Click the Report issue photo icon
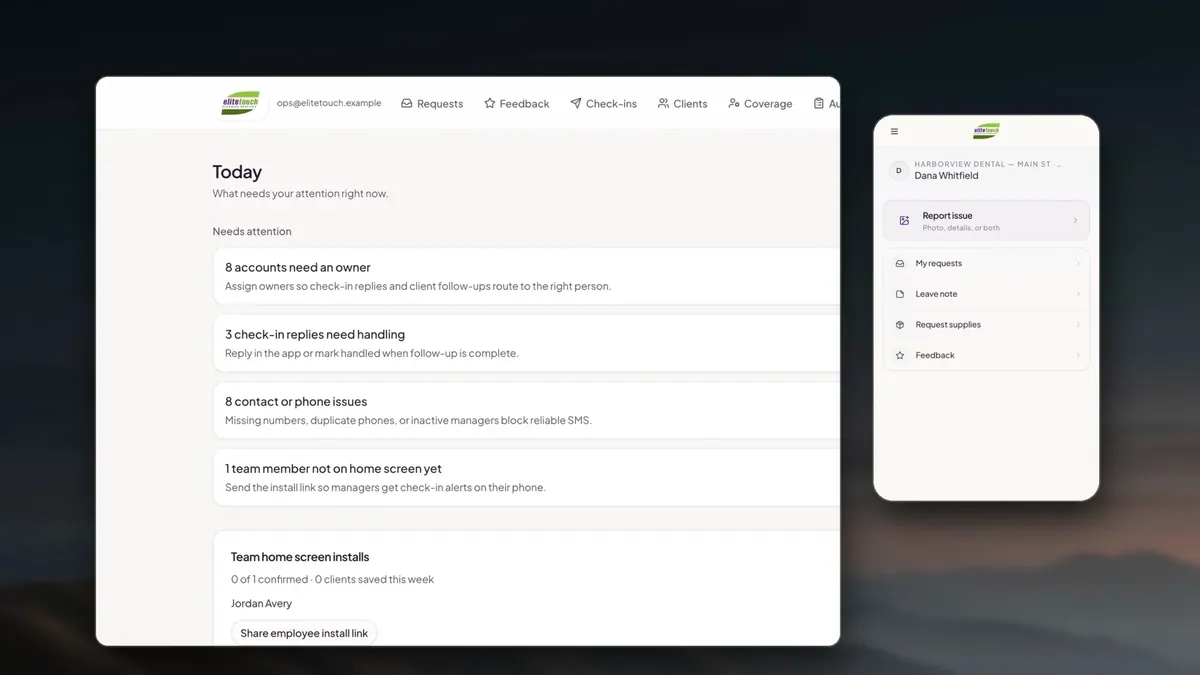Screen dimensions: 1200x675 coord(904,221)
